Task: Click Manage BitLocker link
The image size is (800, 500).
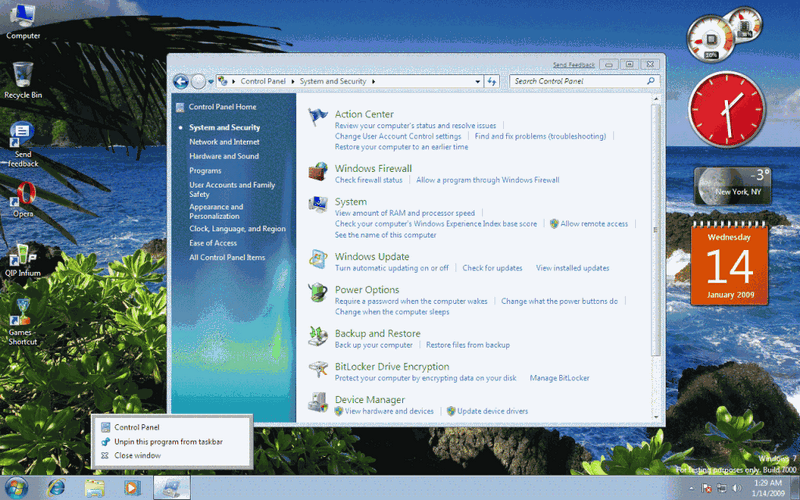Action: tap(559, 378)
